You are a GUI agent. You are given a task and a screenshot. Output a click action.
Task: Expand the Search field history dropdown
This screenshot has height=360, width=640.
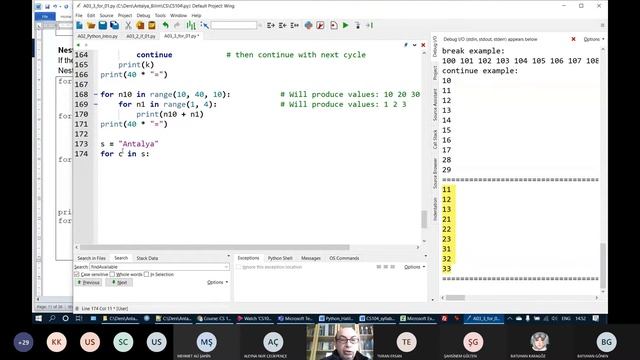(x=227, y=267)
